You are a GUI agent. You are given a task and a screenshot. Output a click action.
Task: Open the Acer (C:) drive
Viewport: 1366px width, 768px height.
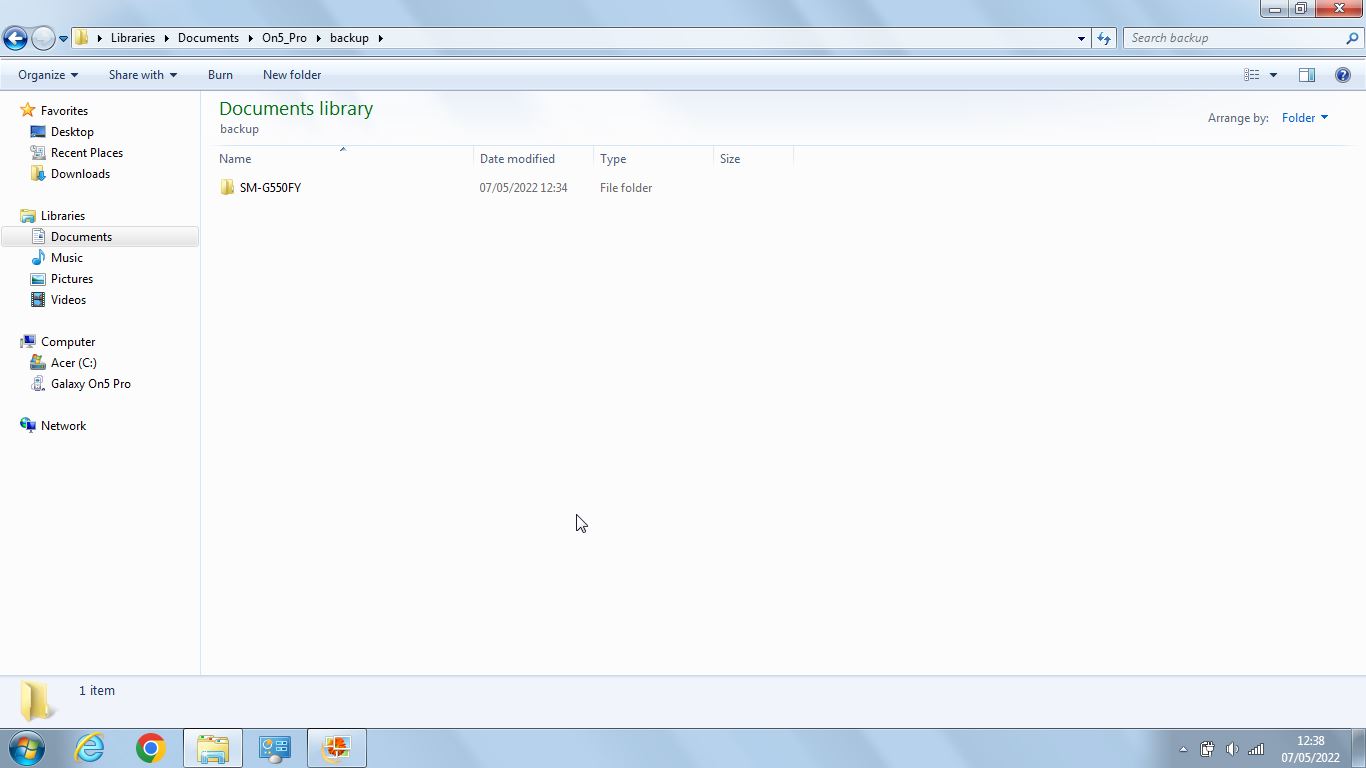[74, 363]
